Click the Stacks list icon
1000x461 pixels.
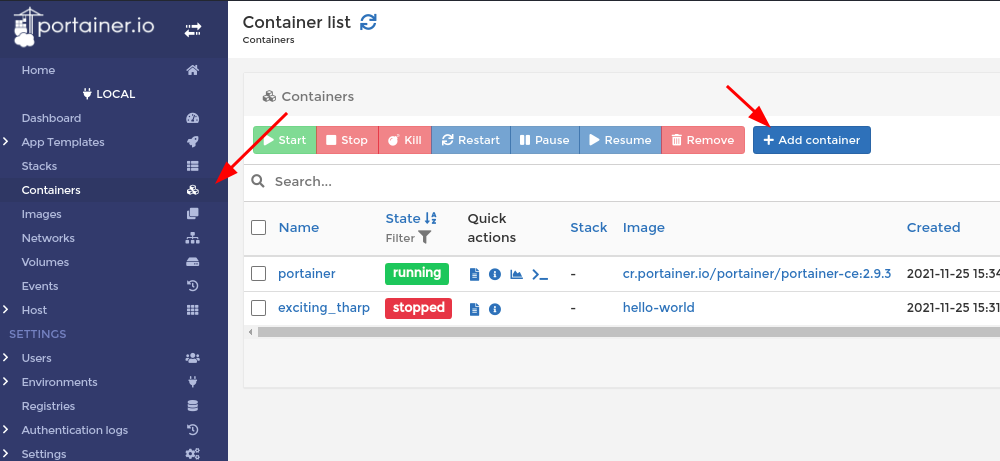pyautogui.click(x=193, y=166)
